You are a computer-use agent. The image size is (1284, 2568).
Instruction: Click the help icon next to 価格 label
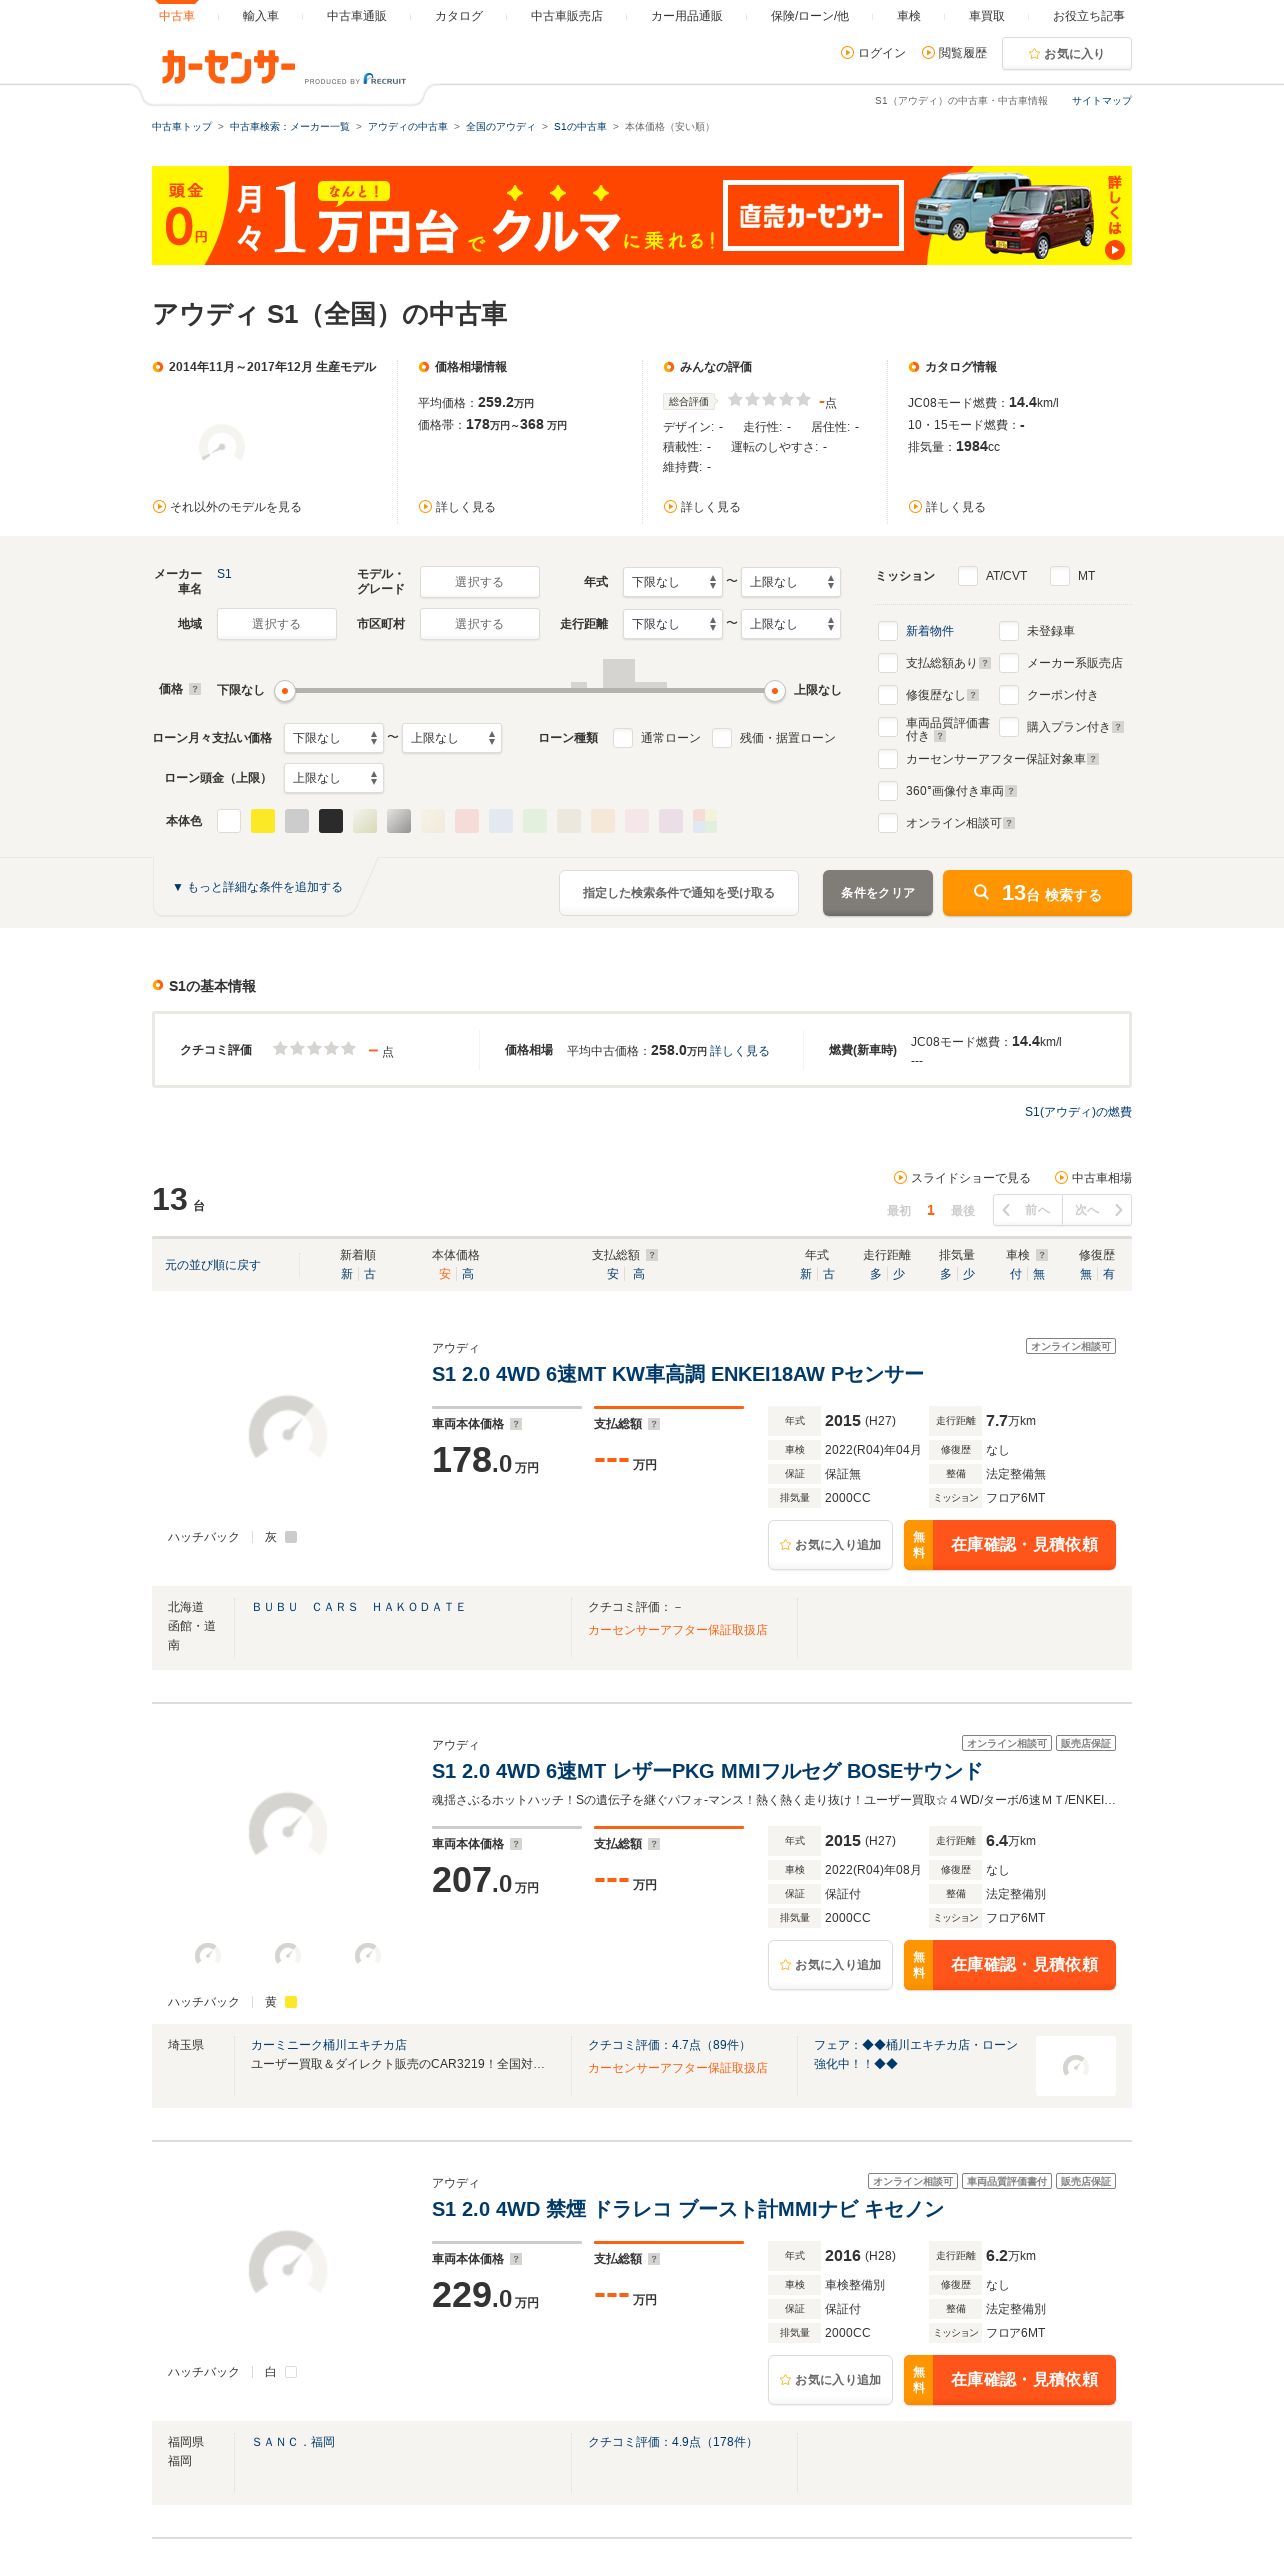point(195,689)
